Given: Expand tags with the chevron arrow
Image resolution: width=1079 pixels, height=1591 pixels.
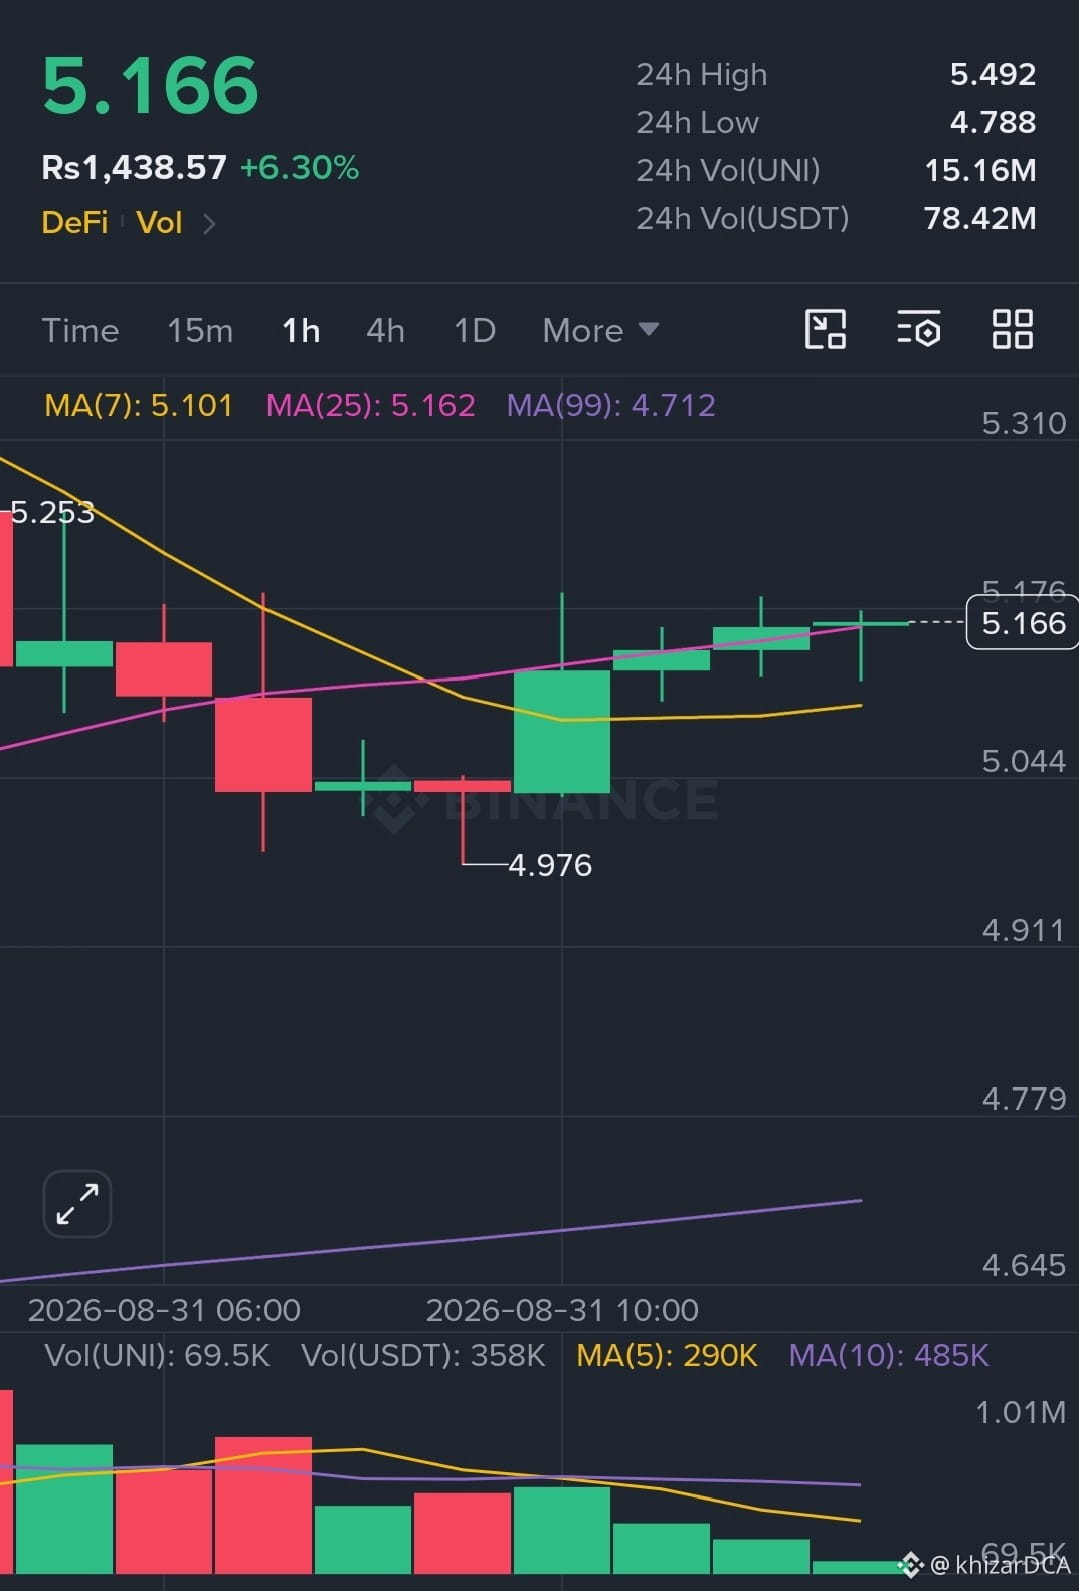Looking at the screenshot, I should point(209,223).
